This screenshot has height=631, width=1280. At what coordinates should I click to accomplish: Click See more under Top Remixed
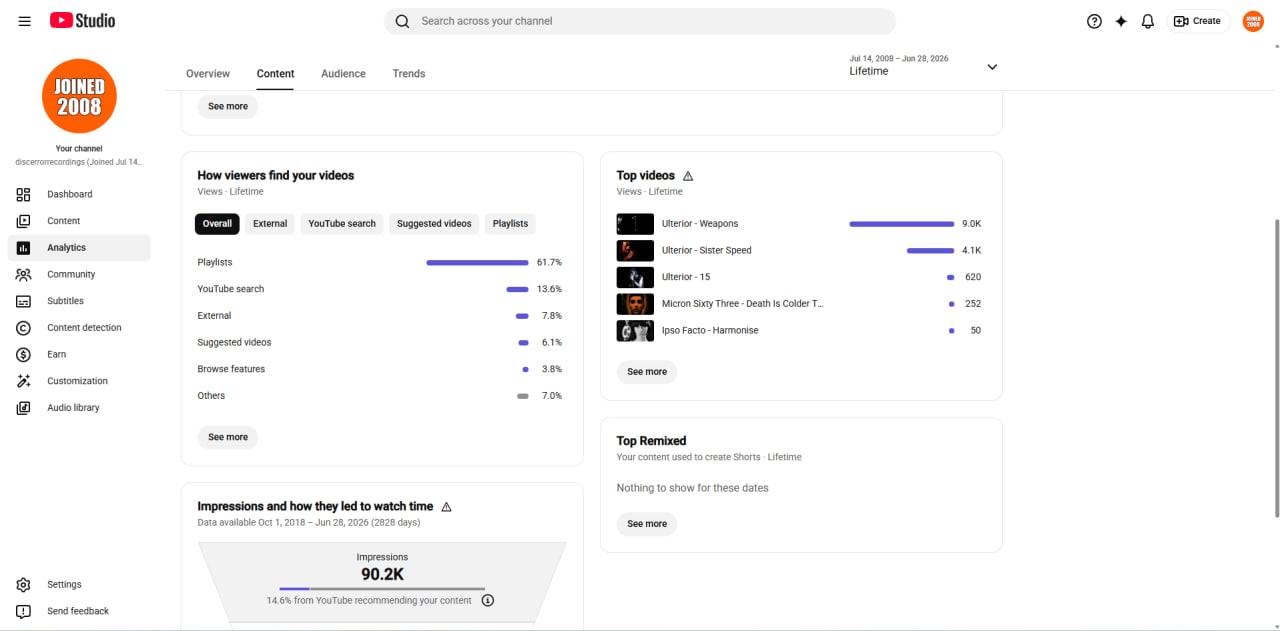point(647,524)
